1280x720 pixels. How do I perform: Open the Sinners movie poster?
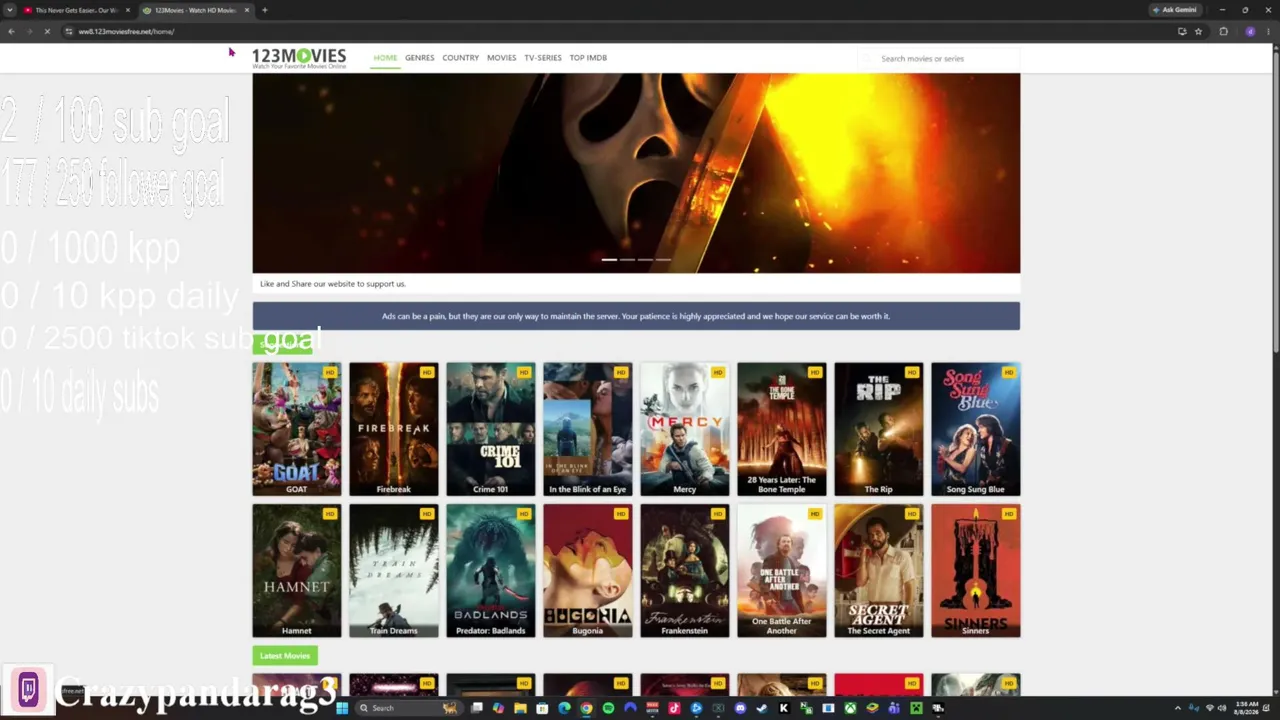[x=975, y=570]
